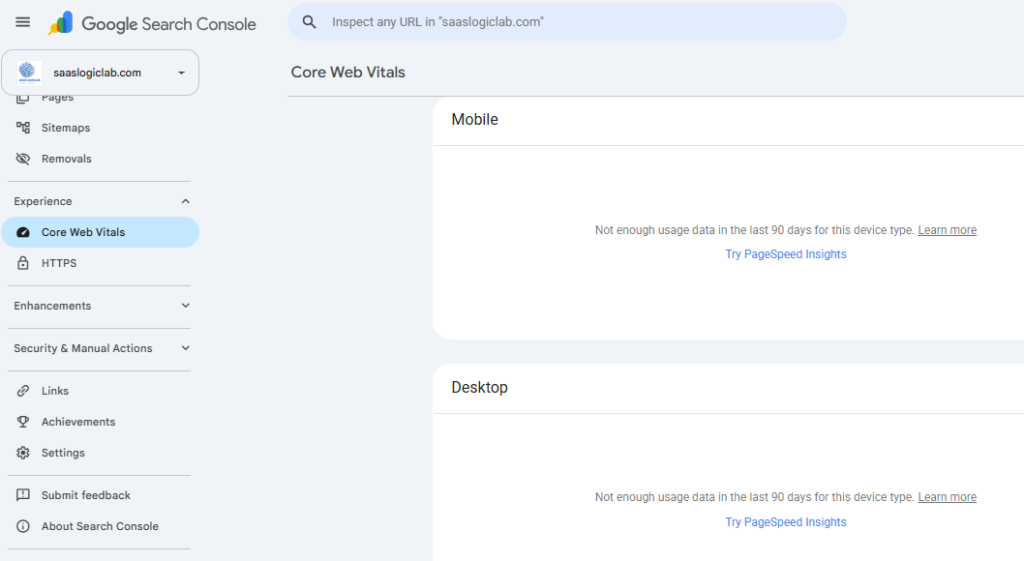Focus the Inspect any URL search field
This screenshot has width=1024, height=561.
(567, 22)
